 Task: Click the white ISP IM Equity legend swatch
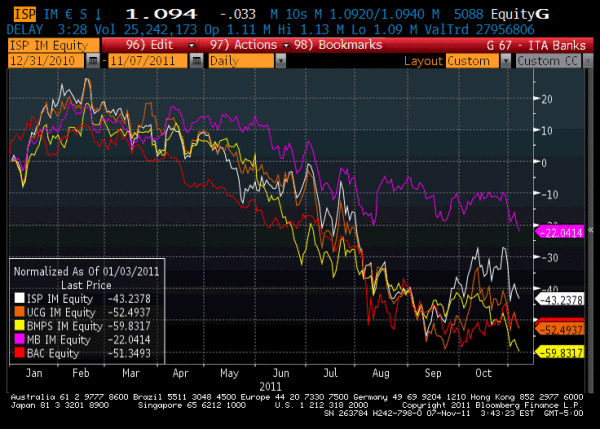click(20, 298)
